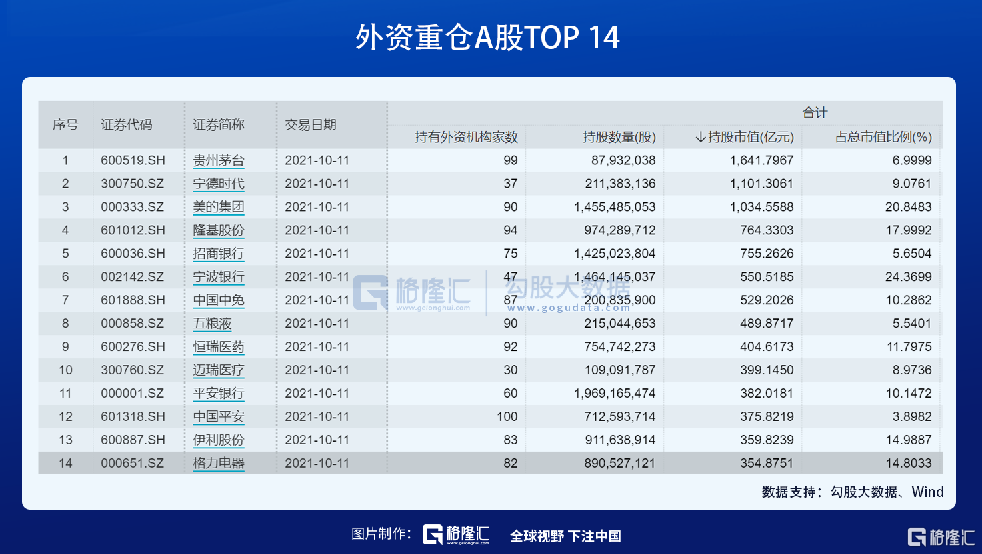The image size is (982, 554).
Task: Select the code cell 601318.SH
Action: coord(133,417)
